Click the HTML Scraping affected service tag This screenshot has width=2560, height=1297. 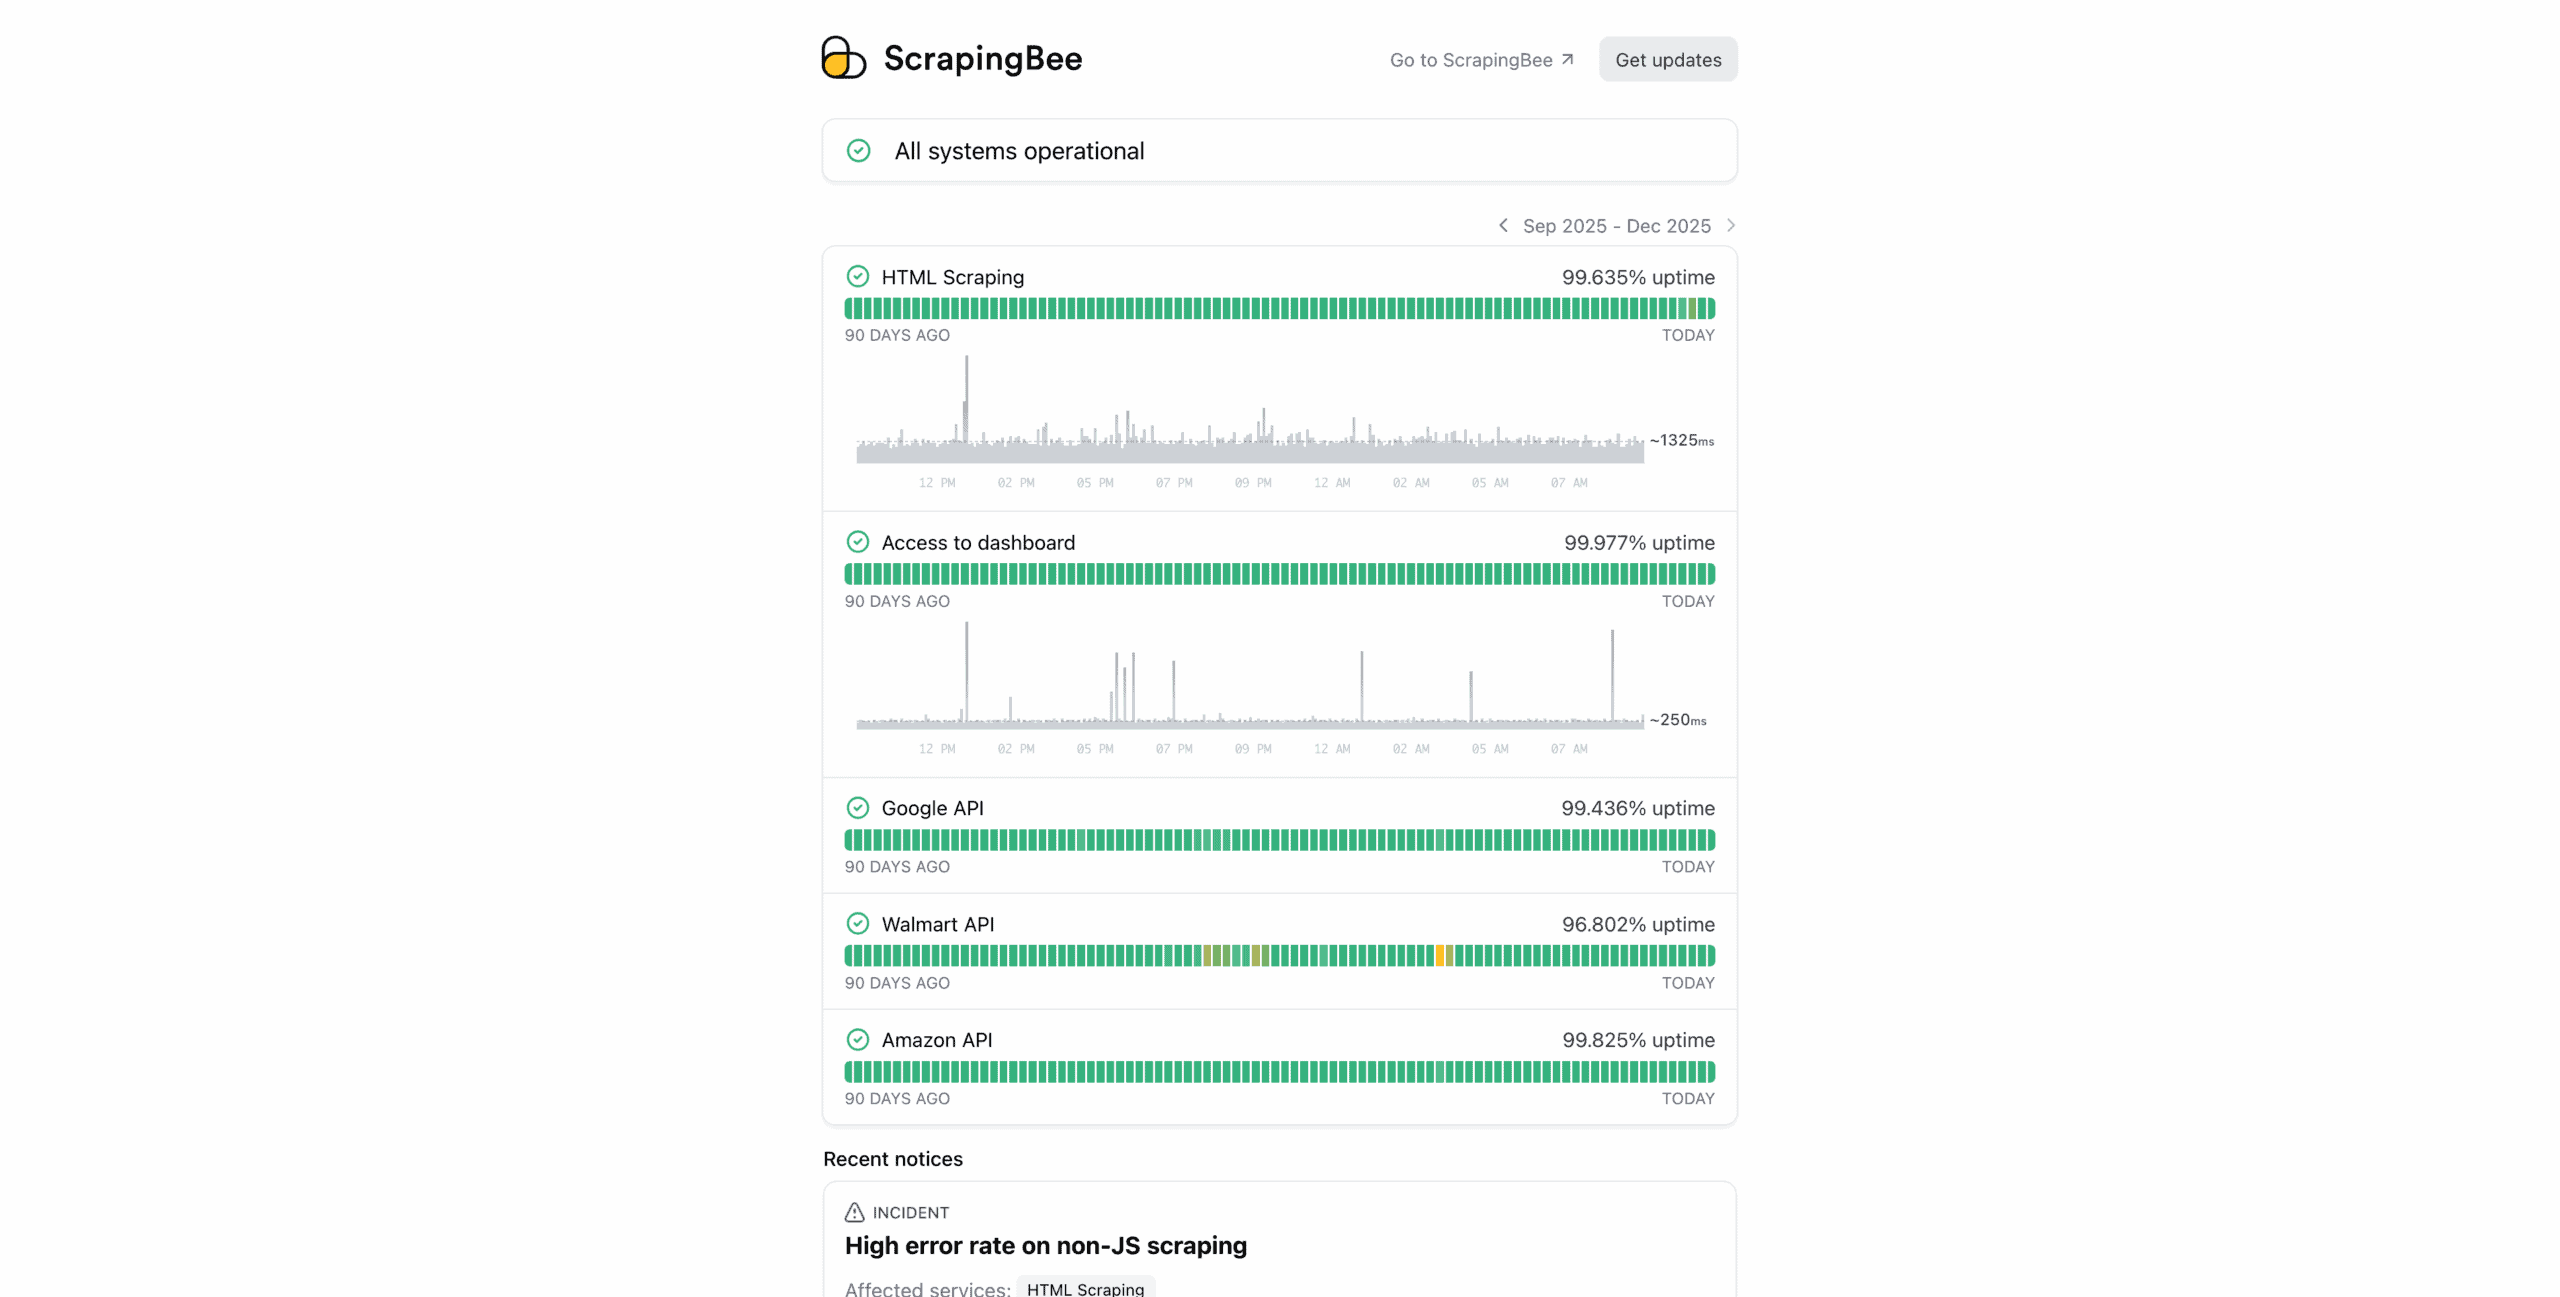click(x=1085, y=1289)
